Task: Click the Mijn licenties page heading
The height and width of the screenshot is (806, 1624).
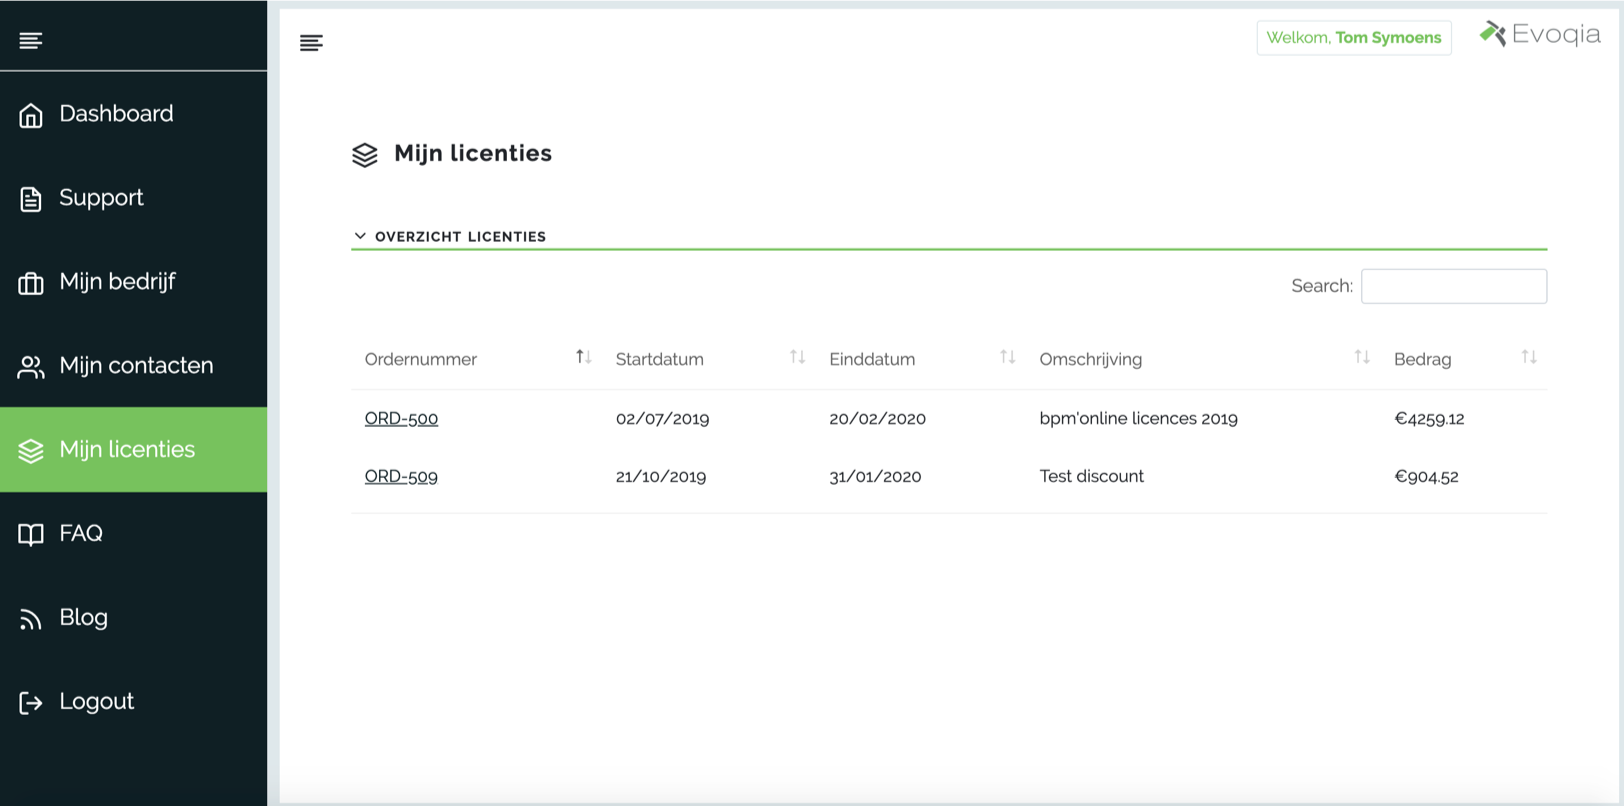Action: [x=473, y=153]
